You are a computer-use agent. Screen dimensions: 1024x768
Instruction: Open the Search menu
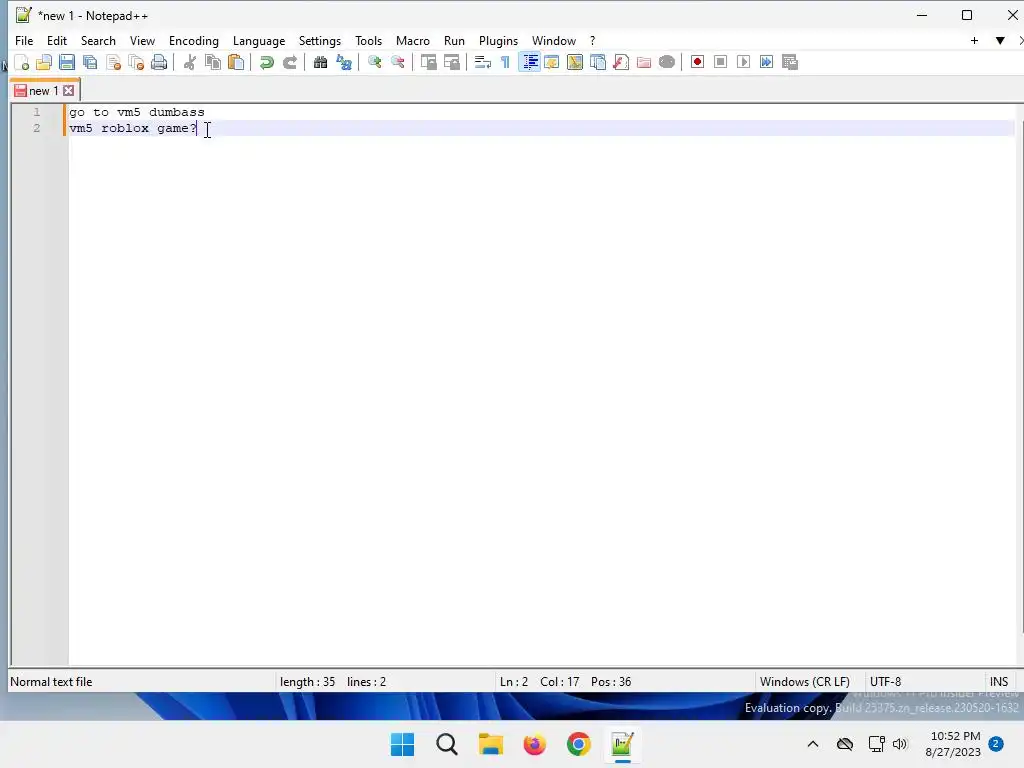pos(98,40)
